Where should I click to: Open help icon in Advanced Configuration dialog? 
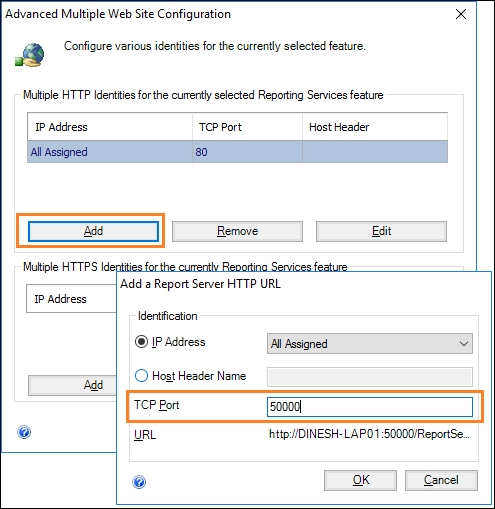pos(24,432)
